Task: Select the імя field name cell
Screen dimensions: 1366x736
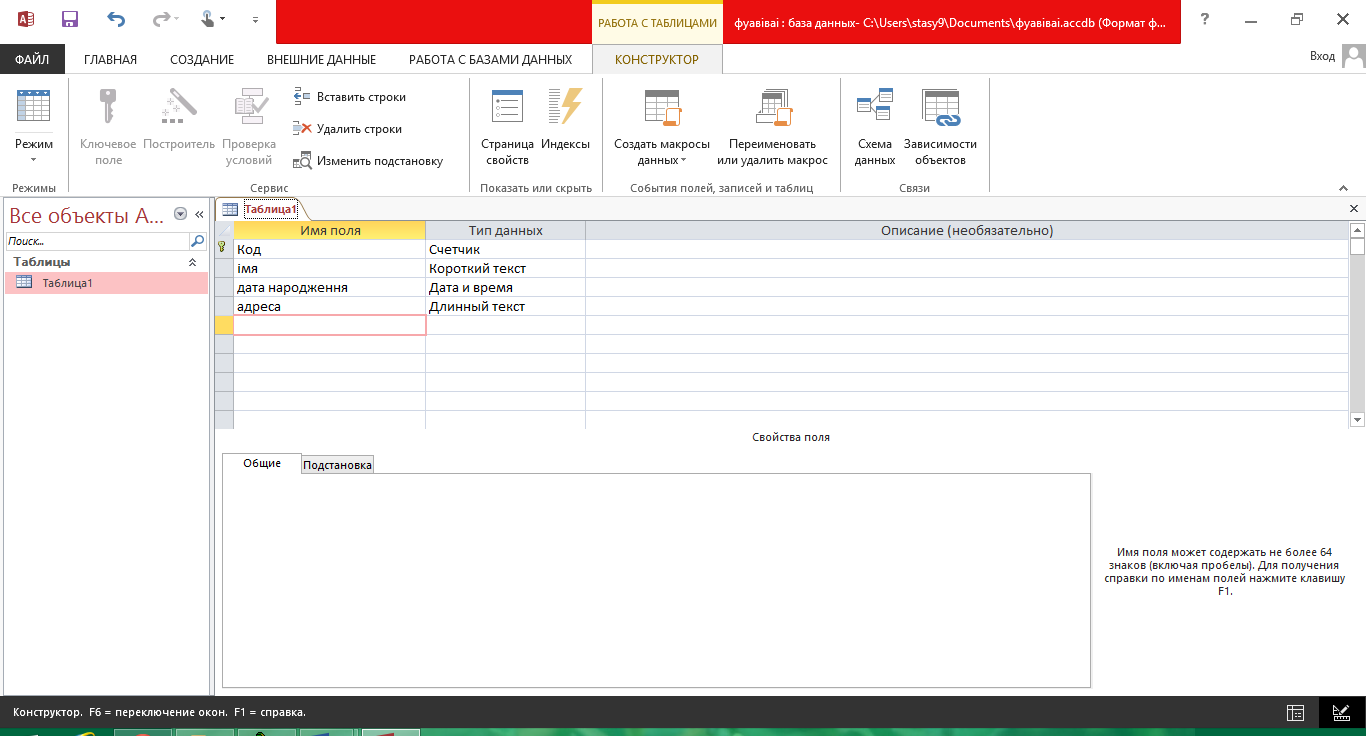Action: click(330, 269)
